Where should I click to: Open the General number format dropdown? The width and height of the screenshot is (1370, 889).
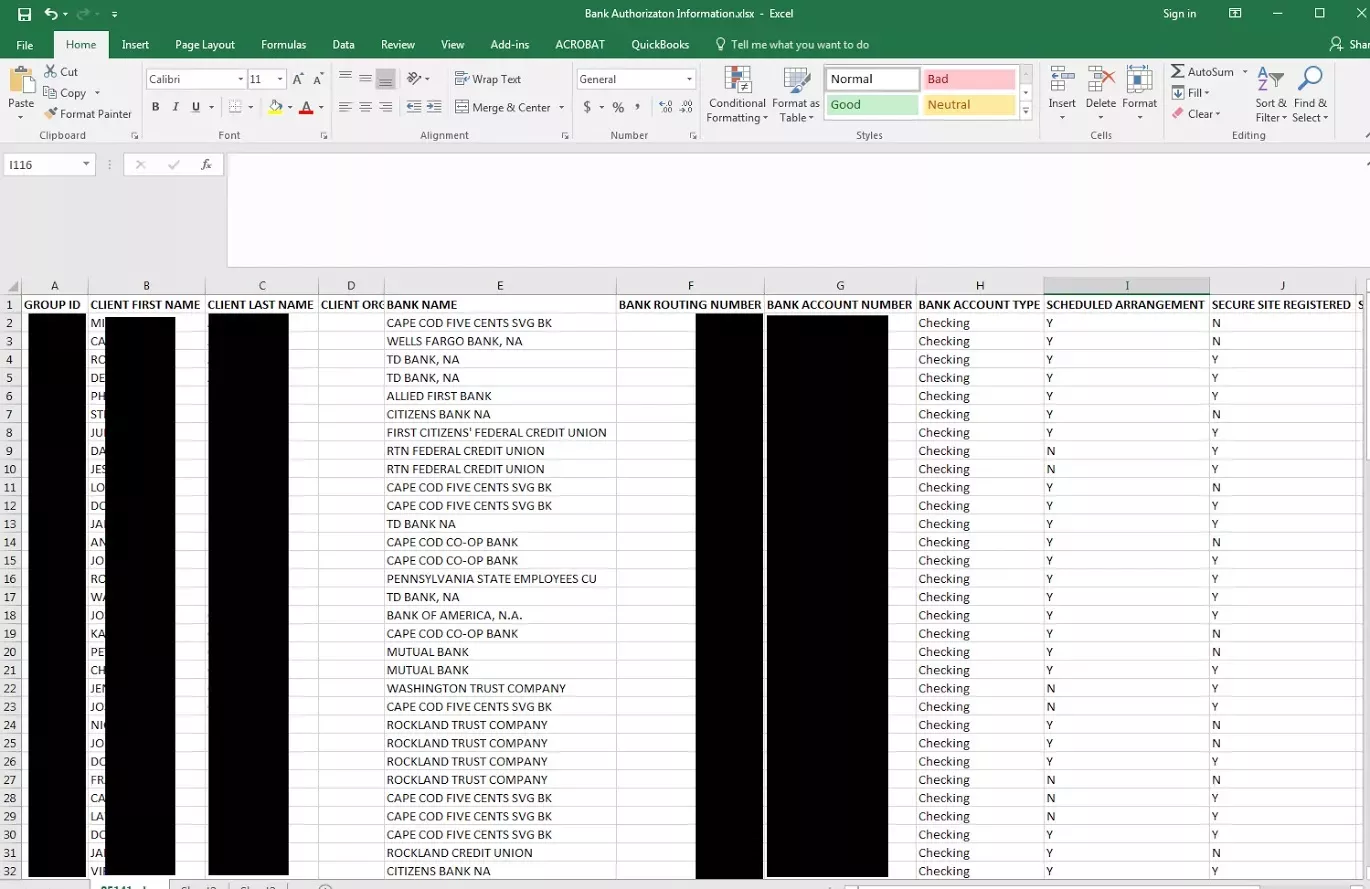[x=689, y=79]
